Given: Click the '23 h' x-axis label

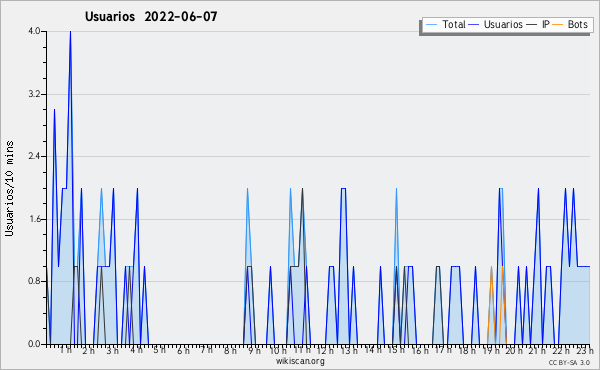Looking at the screenshot, I should [585, 350].
